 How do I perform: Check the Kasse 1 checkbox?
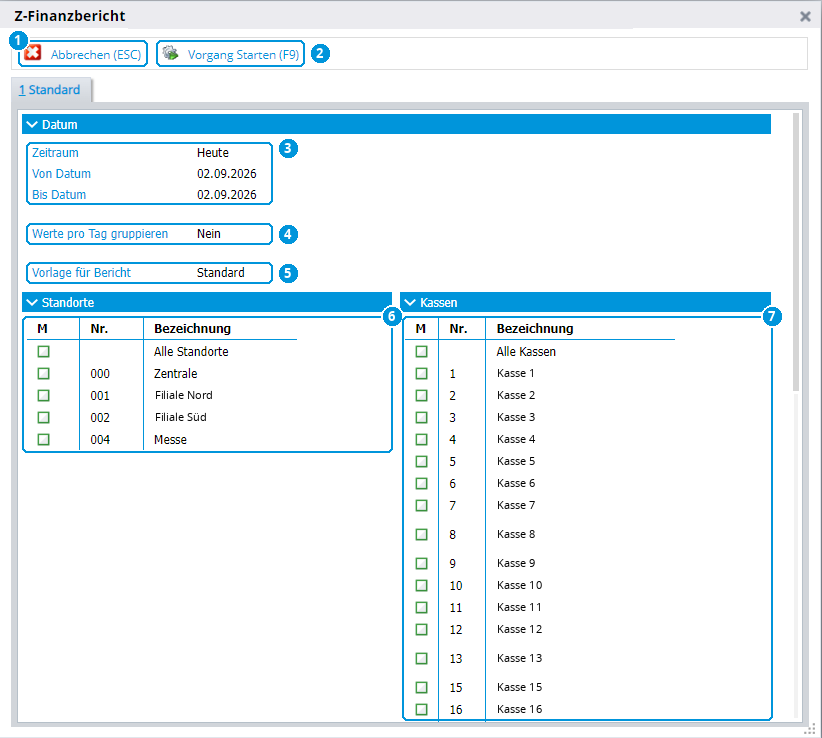point(421,373)
